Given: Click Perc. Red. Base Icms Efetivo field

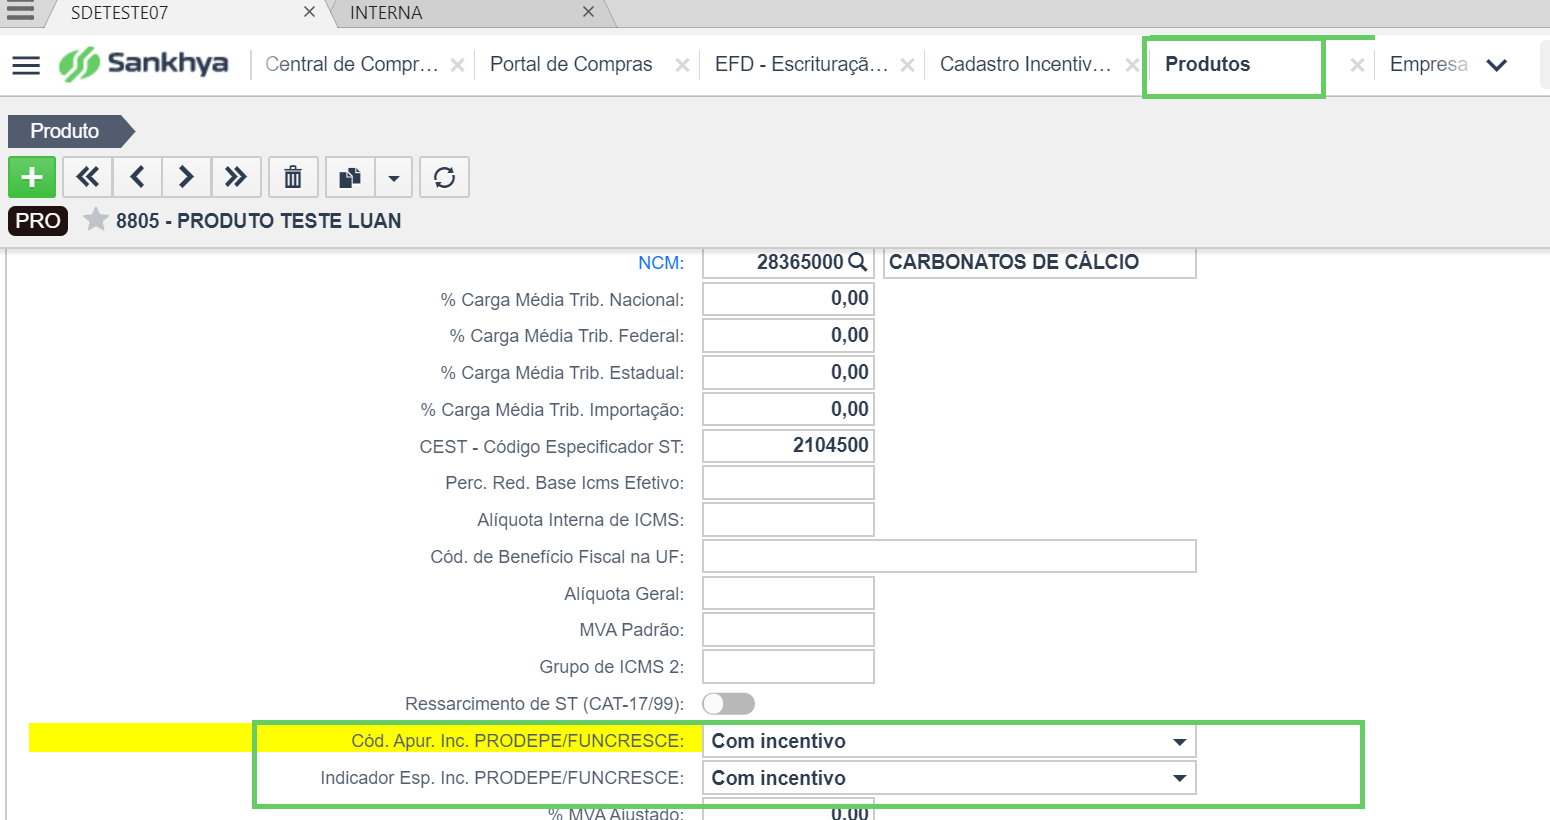Looking at the screenshot, I should click(x=788, y=483).
